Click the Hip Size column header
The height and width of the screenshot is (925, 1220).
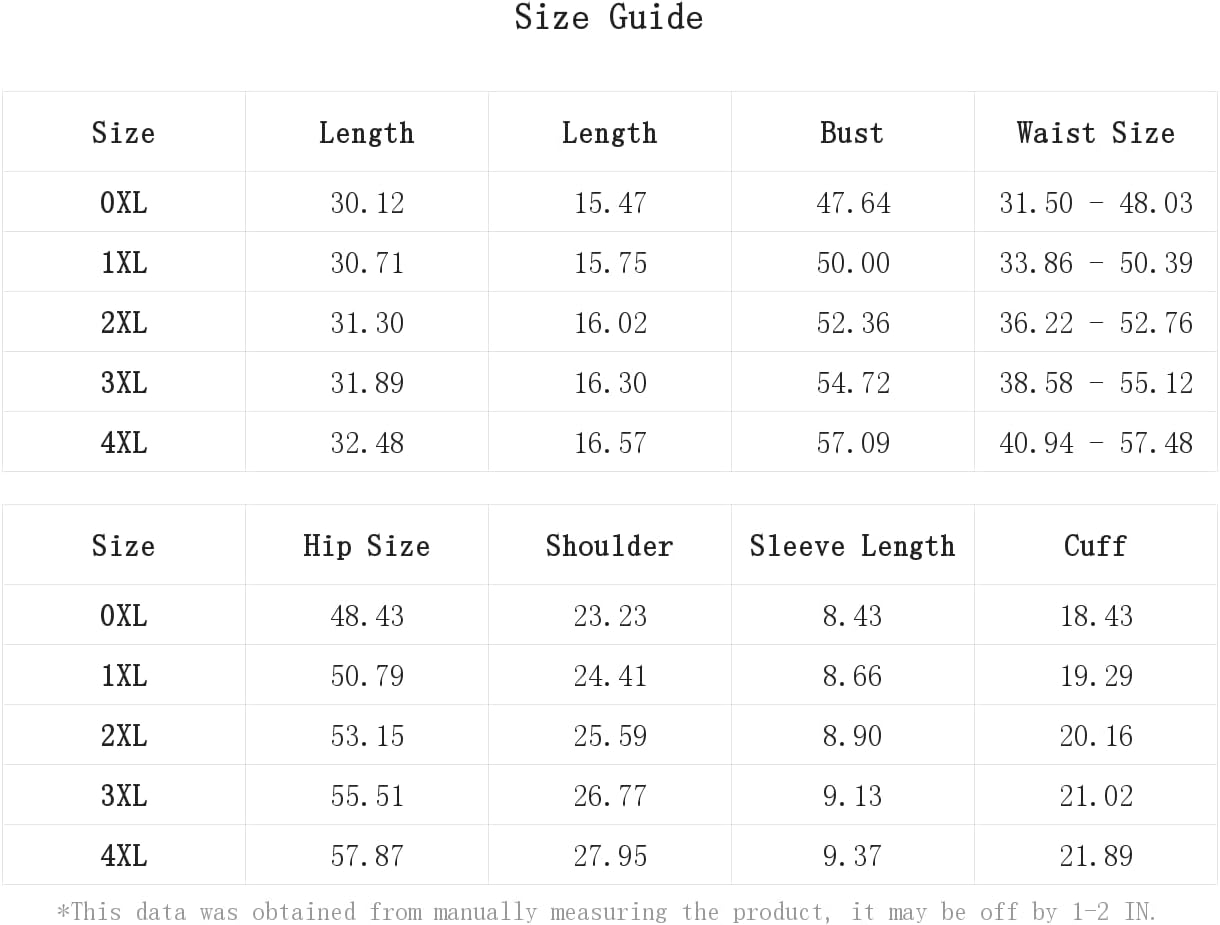[367, 546]
